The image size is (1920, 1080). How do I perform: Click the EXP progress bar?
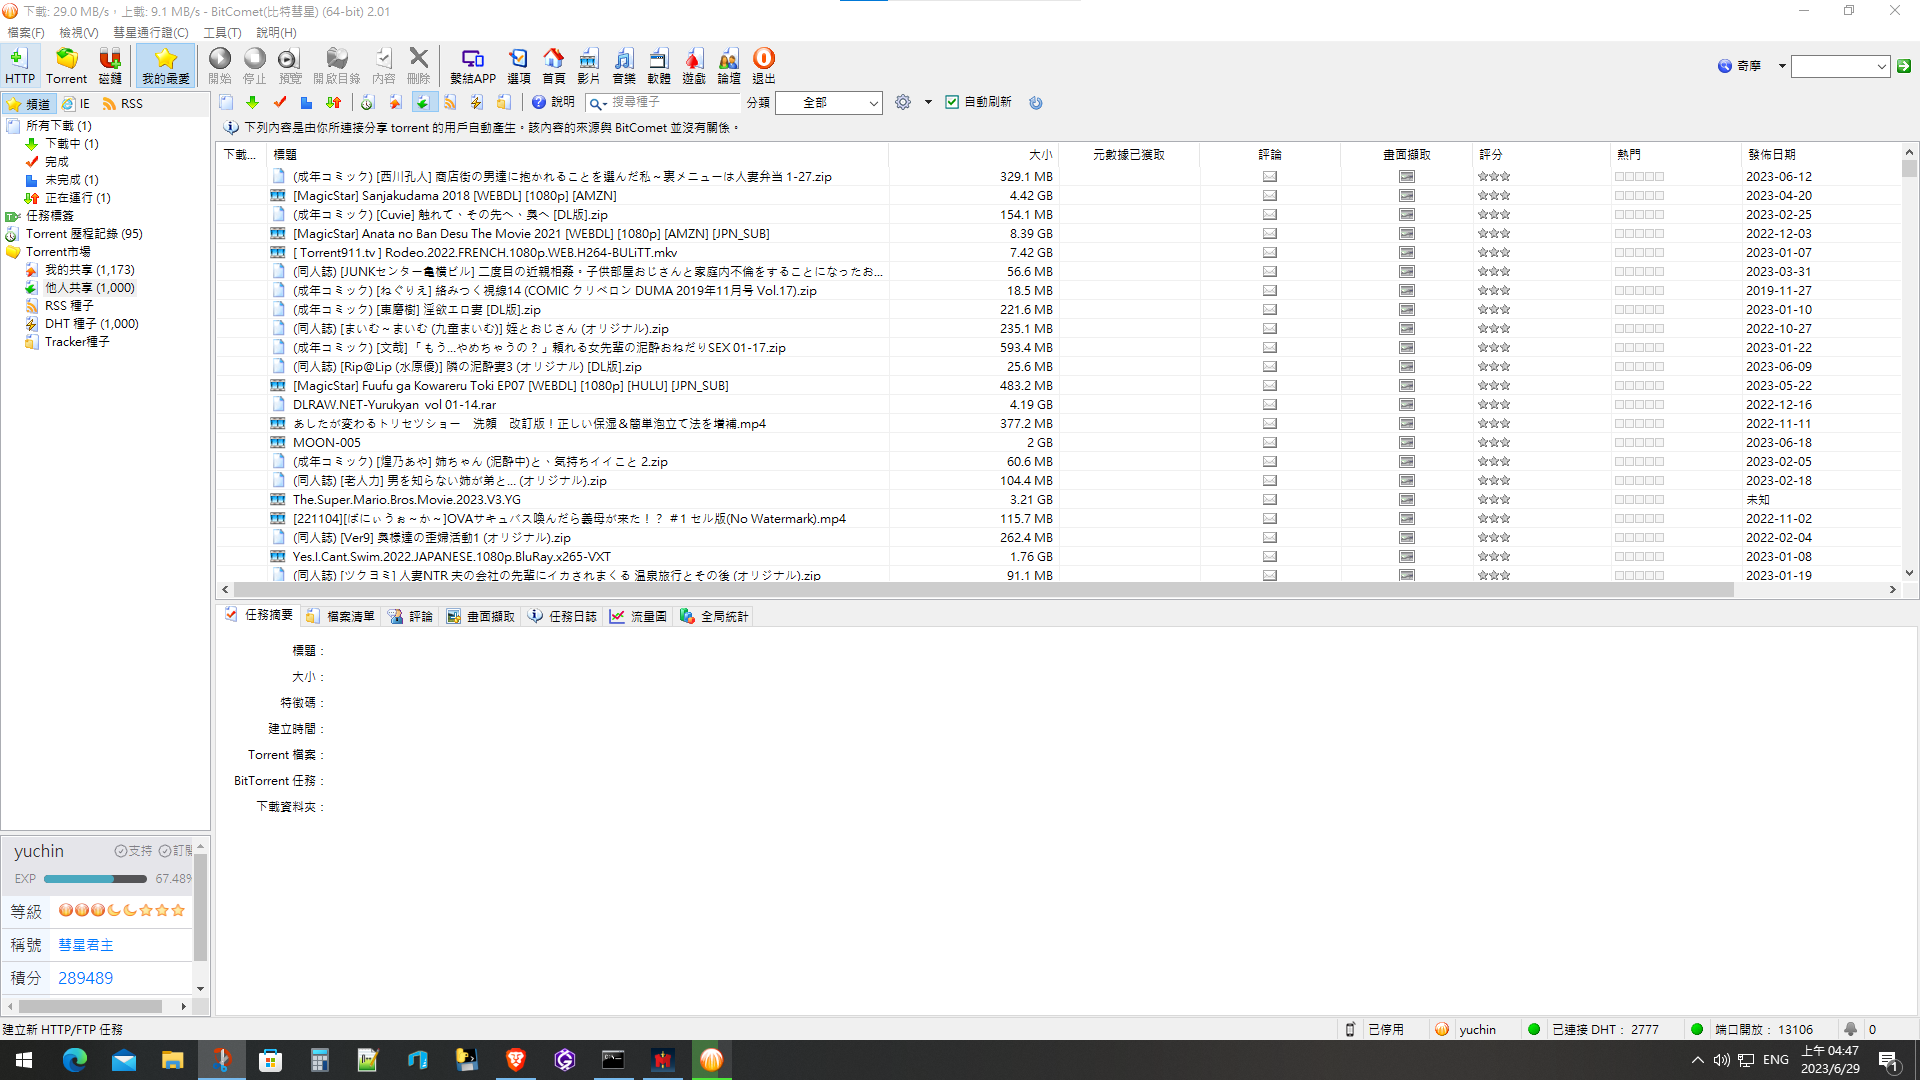click(x=95, y=879)
